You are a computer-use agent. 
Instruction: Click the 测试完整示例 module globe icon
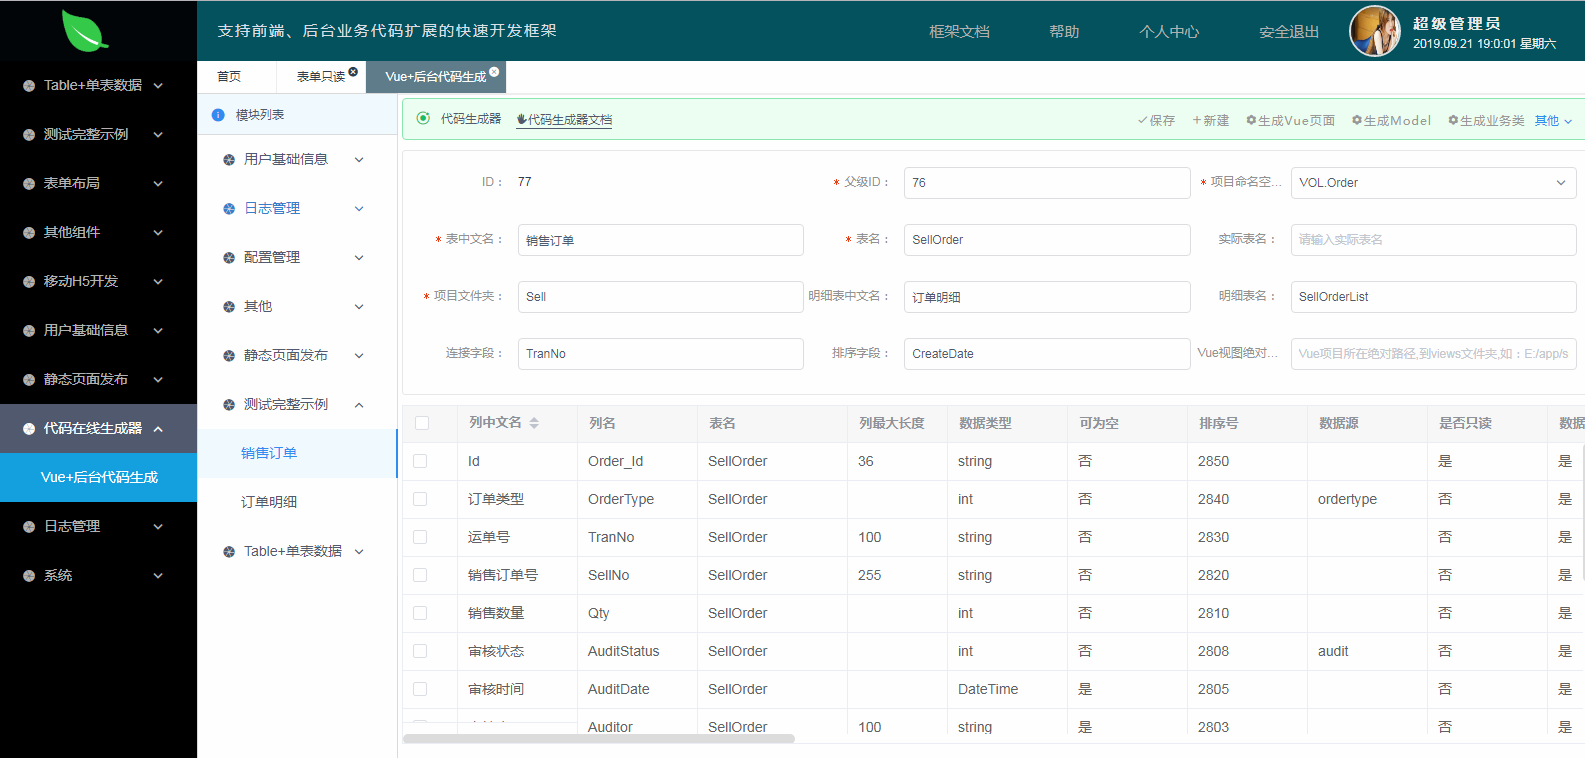pyautogui.click(x=229, y=405)
